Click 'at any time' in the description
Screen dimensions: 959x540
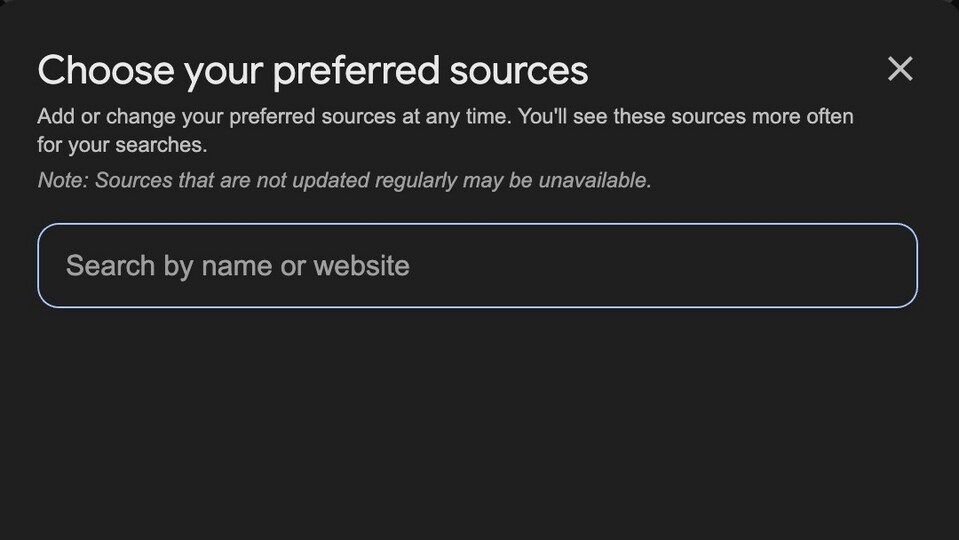456,116
